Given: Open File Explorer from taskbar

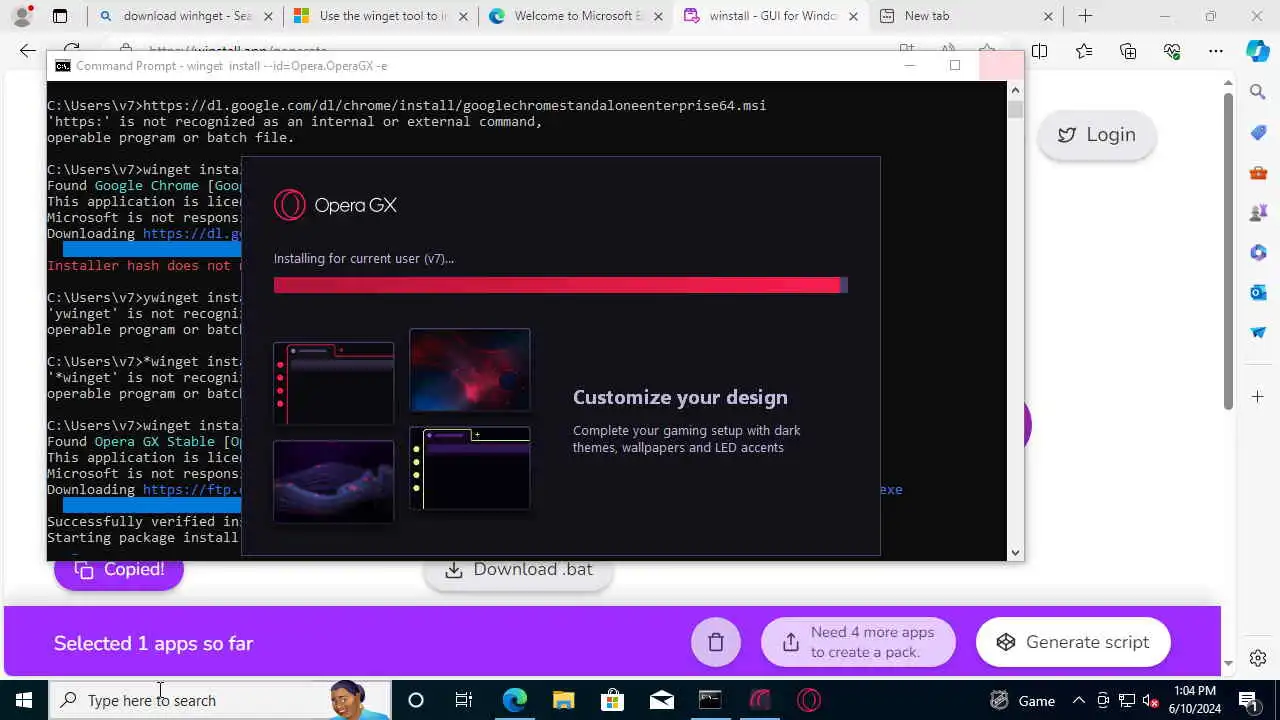Looking at the screenshot, I should [x=563, y=700].
